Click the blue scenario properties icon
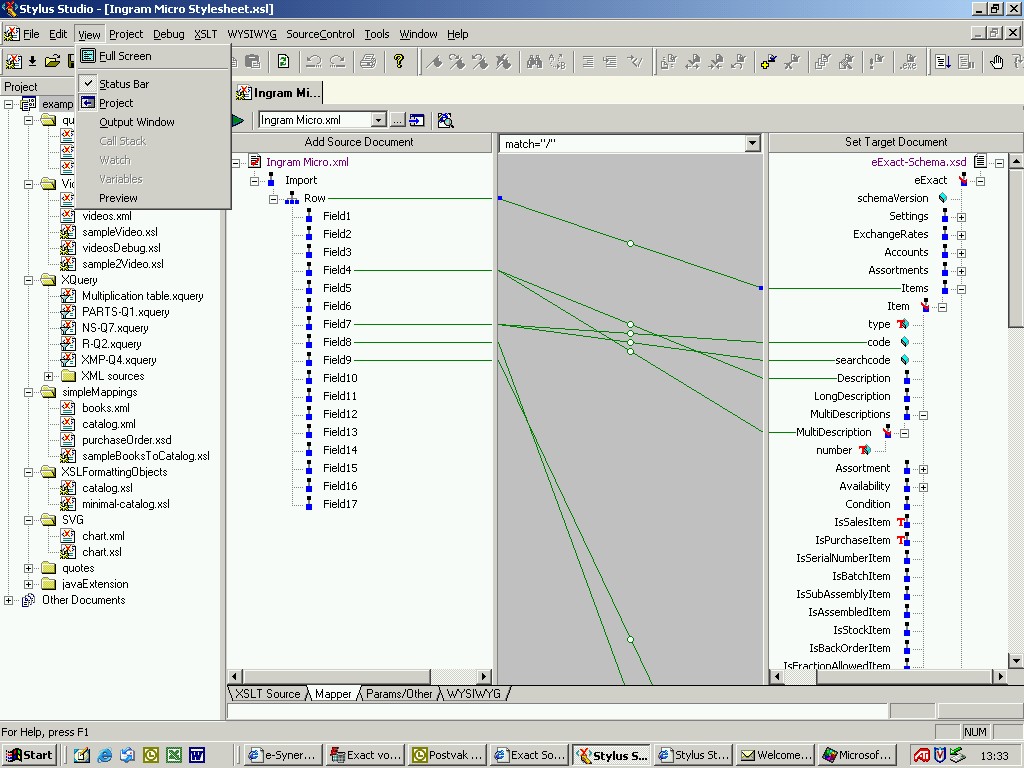The width and height of the screenshot is (1024, 768). pyautogui.click(x=417, y=120)
